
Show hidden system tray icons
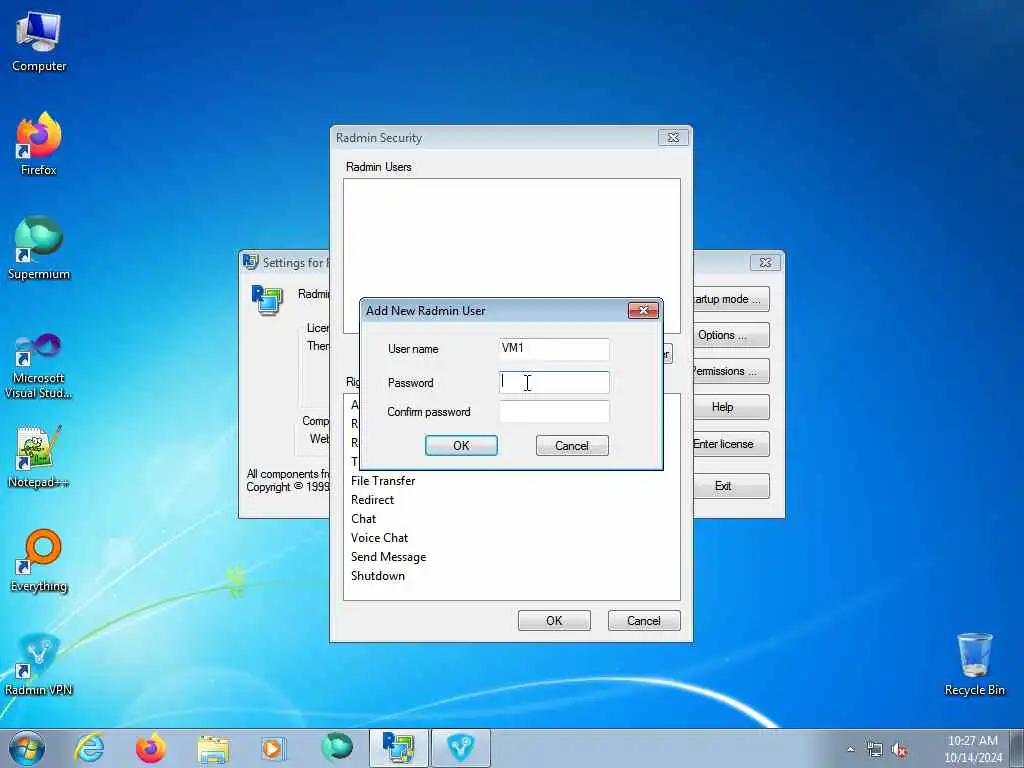pyautogui.click(x=850, y=750)
